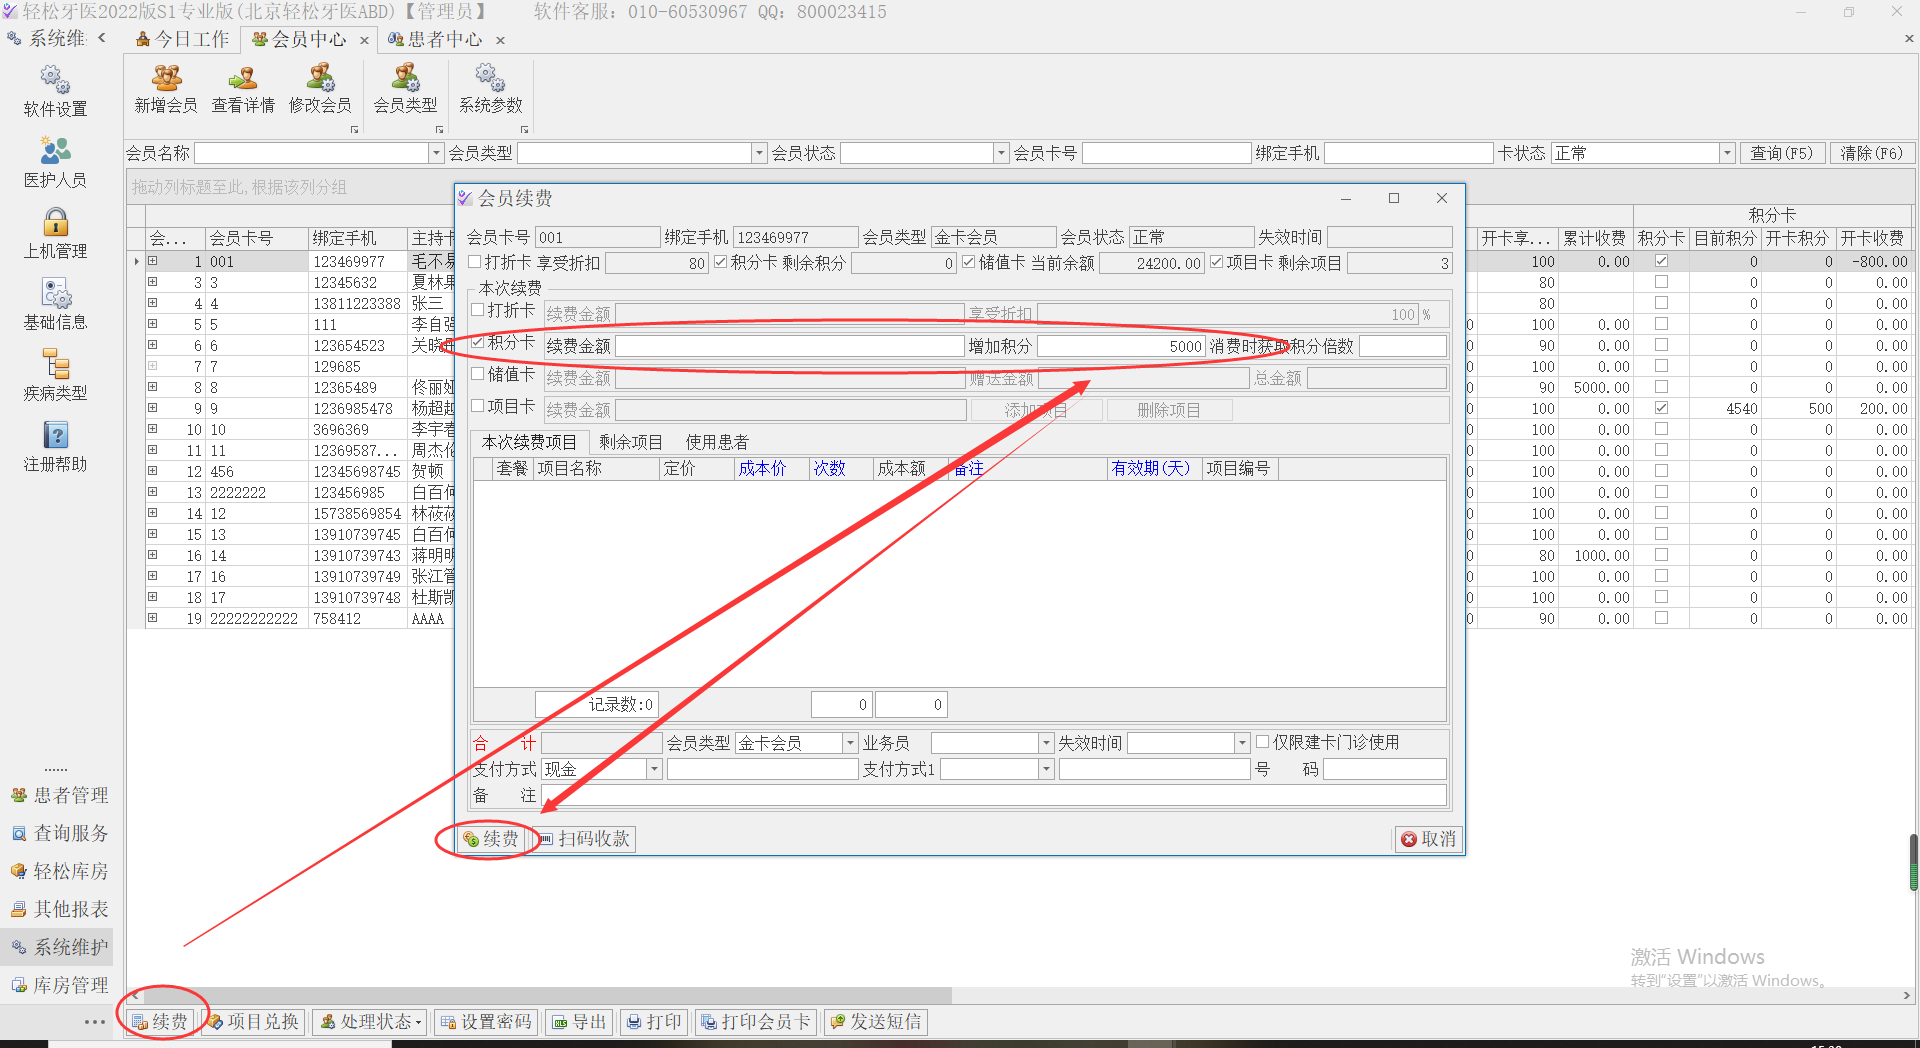The width and height of the screenshot is (1920, 1048).
Task: Open the 支付方式1 dropdown
Action: pyautogui.click(x=1046, y=769)
